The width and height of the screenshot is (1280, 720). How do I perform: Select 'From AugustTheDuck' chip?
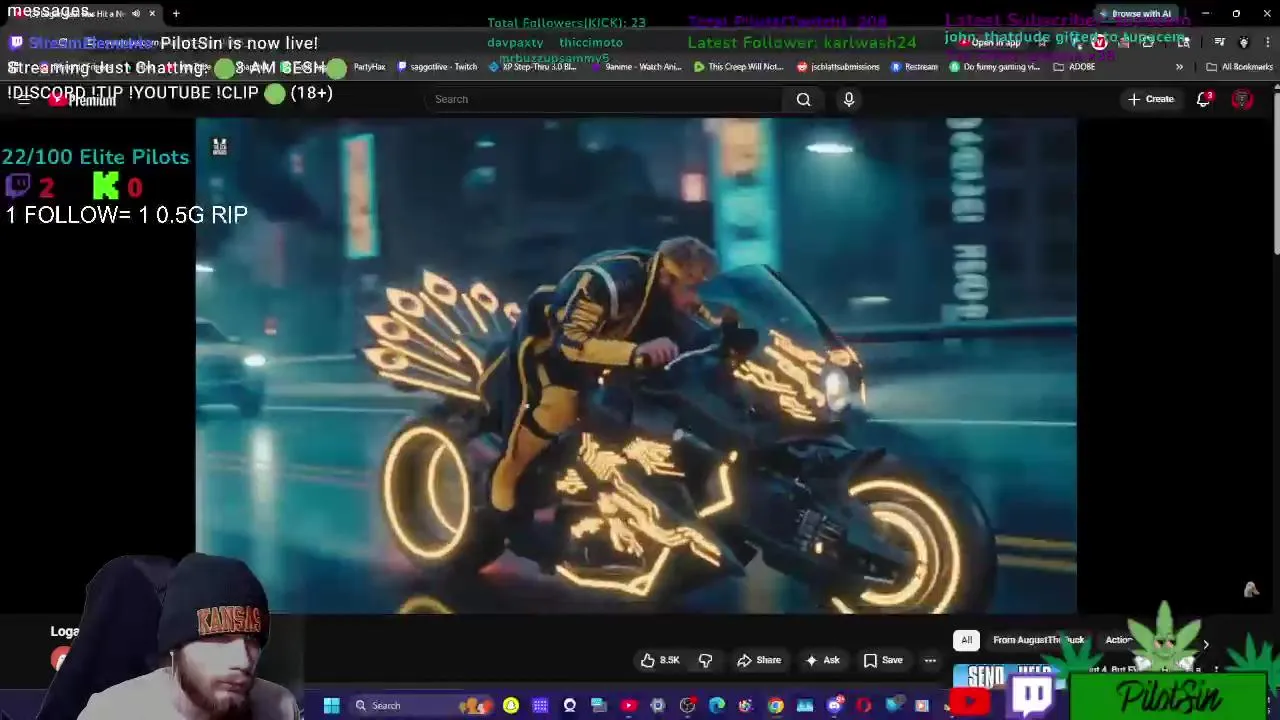(1038, 640)
